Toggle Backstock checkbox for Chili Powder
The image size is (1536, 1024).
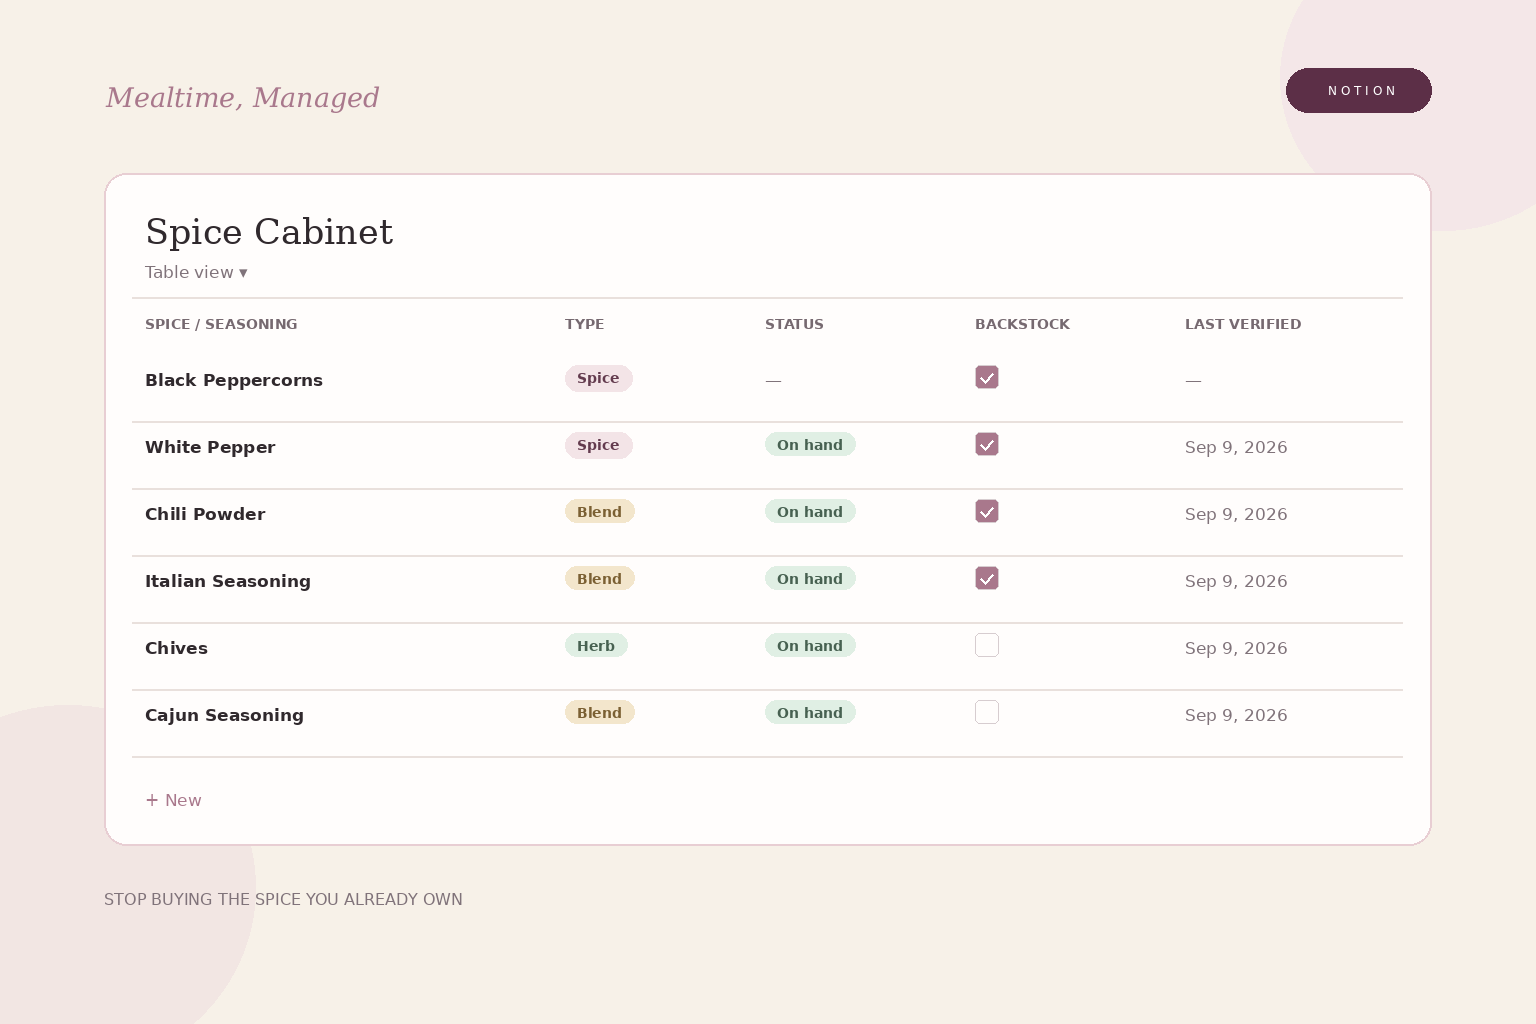987,511
